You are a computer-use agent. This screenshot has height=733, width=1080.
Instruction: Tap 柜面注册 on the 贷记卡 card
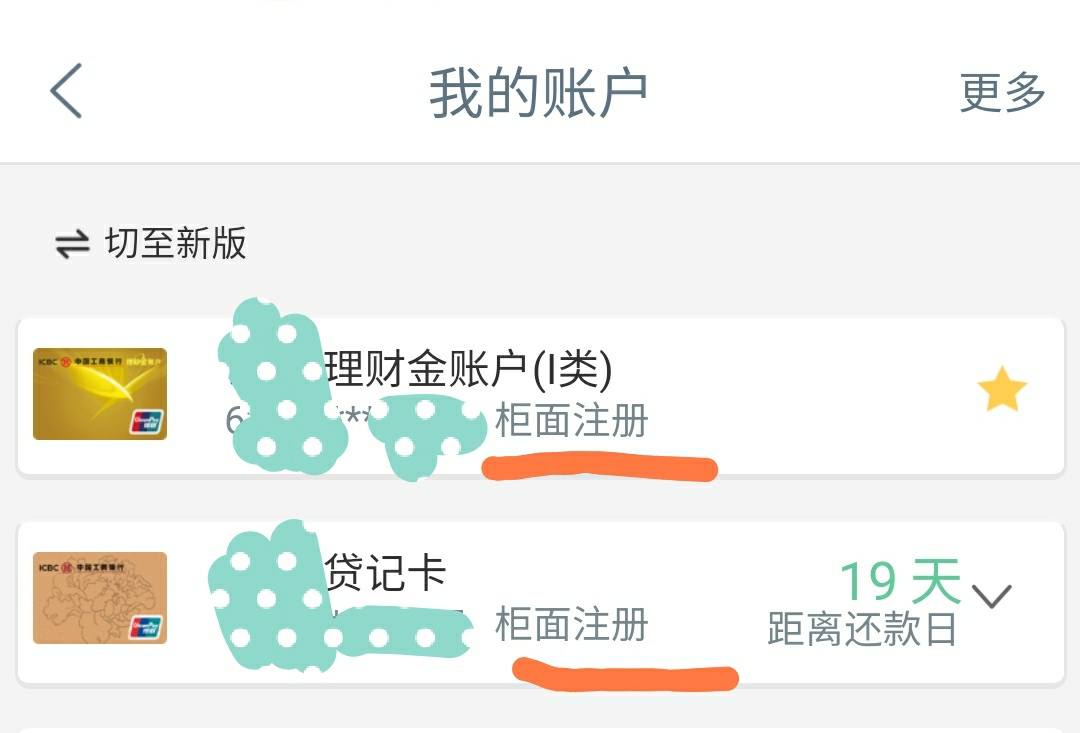coord(572,624)
